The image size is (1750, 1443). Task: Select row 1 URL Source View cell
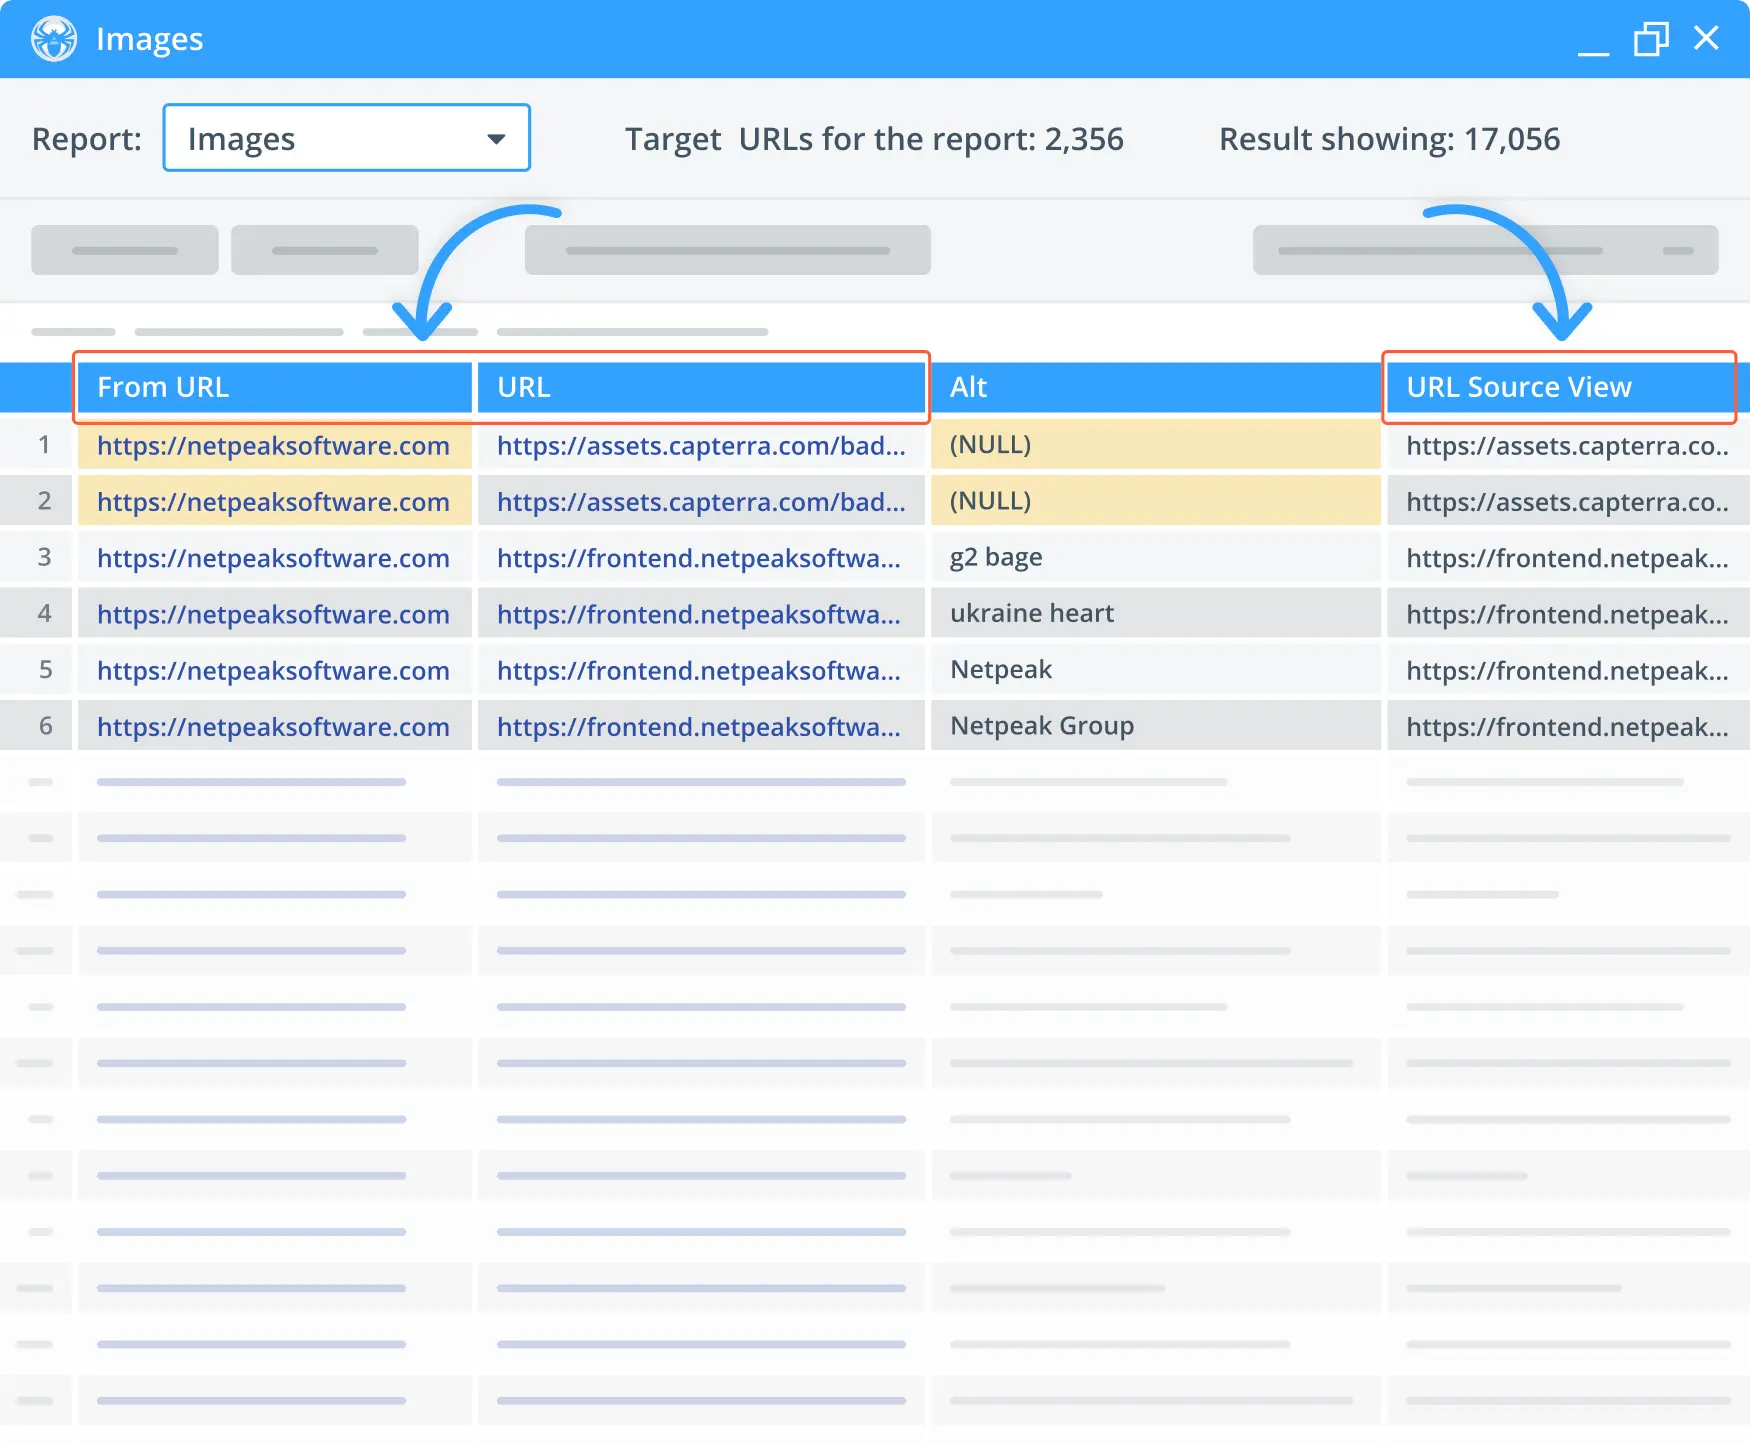pyautogui.click(x=1568, y=444)
